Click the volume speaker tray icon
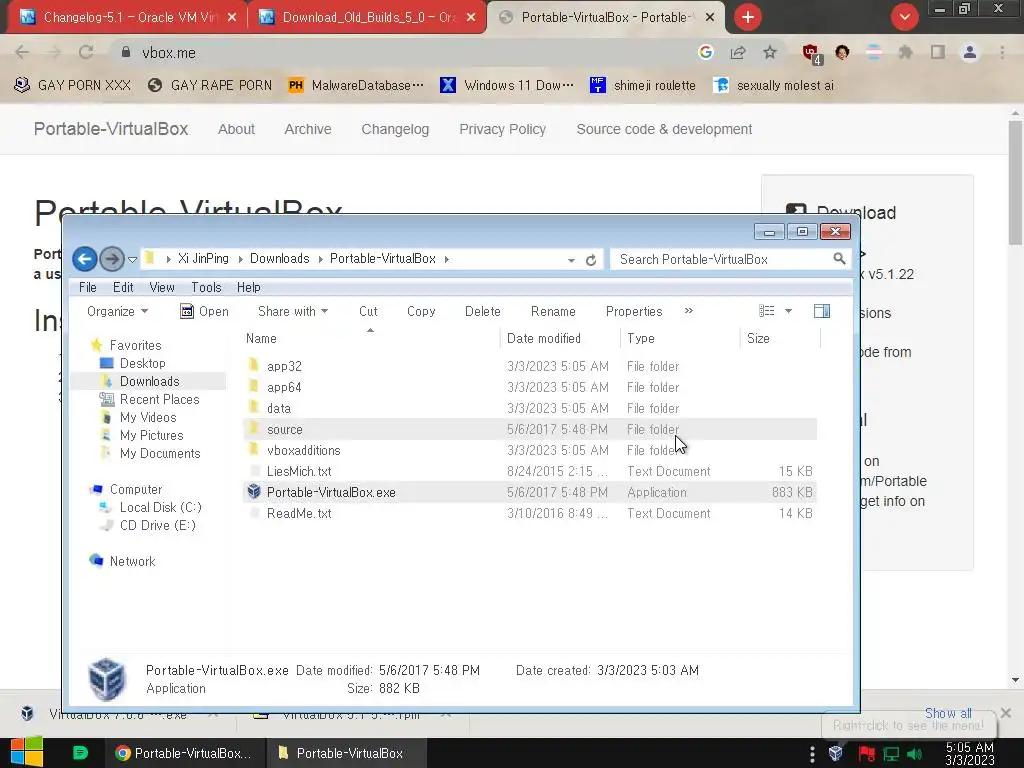 point(915,754)
